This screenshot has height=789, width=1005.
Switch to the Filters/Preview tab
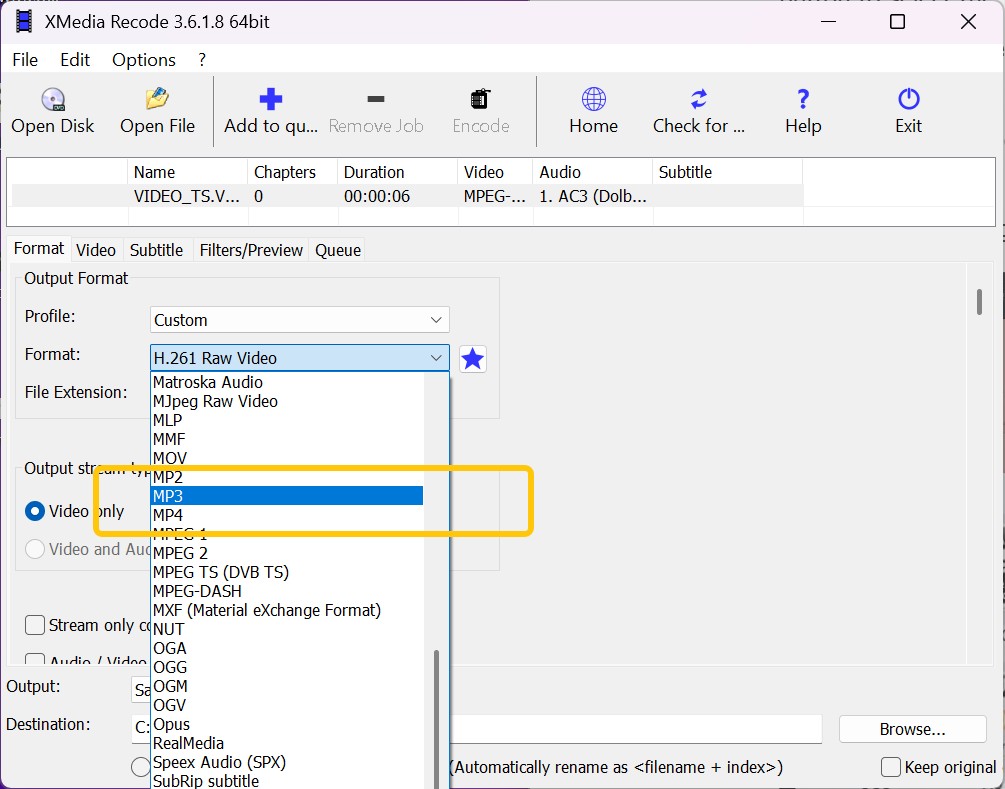click(250, 249)
